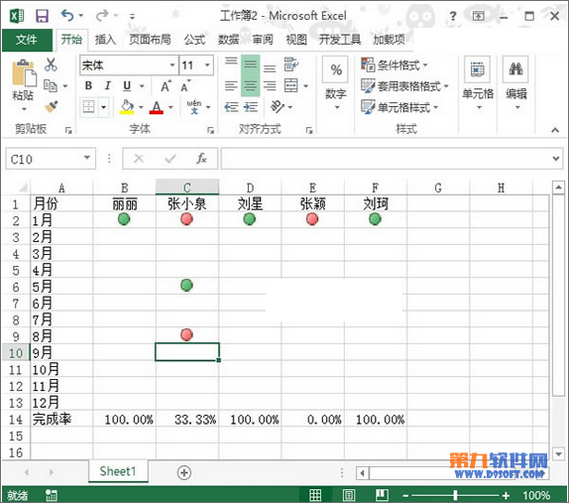The height and width of the screenshot is (503, 569).
Task: Click Merge and Center icon
Action: 291,86
